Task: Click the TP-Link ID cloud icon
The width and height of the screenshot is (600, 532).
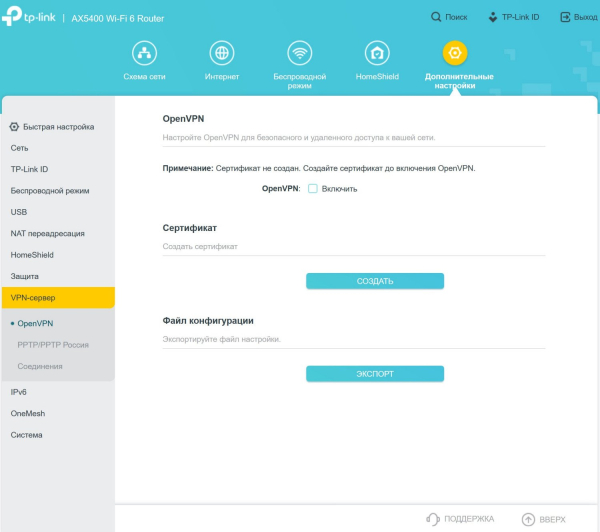Action: point(493,17)
